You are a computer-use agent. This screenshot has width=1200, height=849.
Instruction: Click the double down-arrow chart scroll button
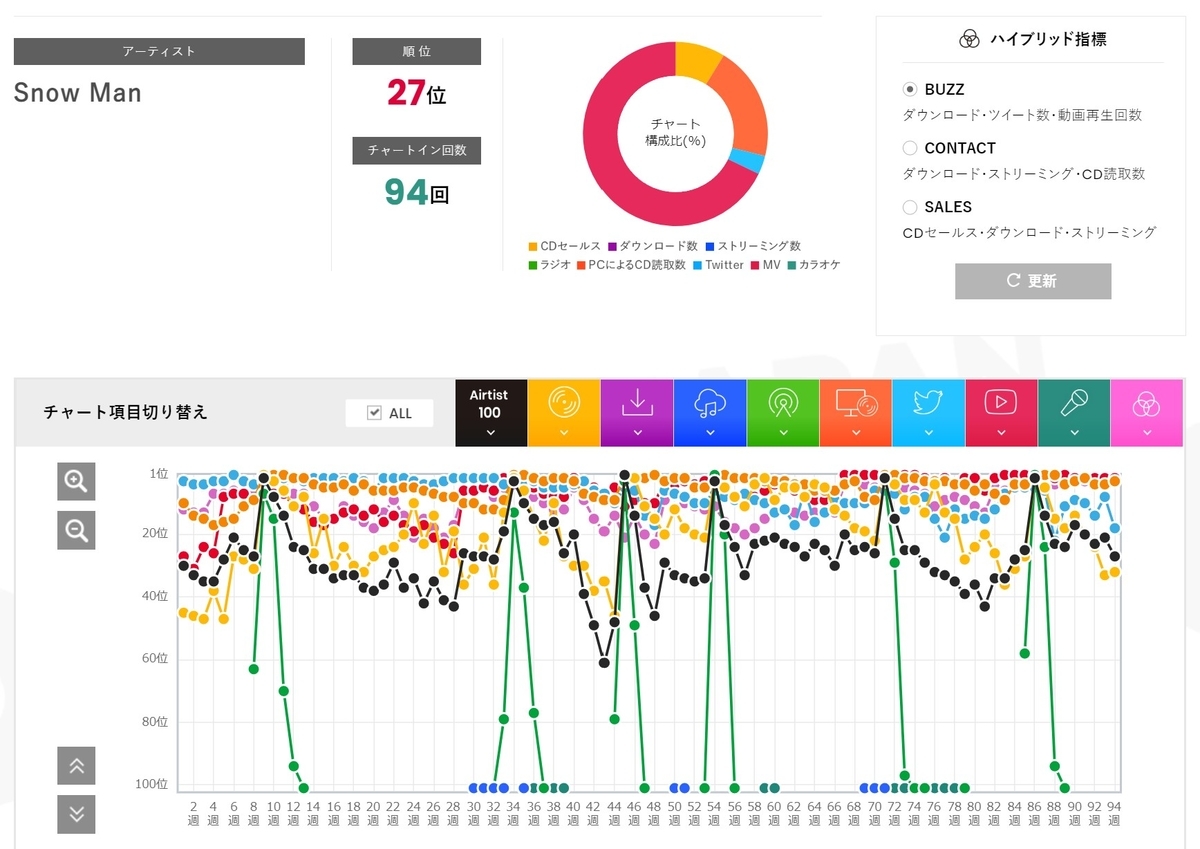pos(76,814)
